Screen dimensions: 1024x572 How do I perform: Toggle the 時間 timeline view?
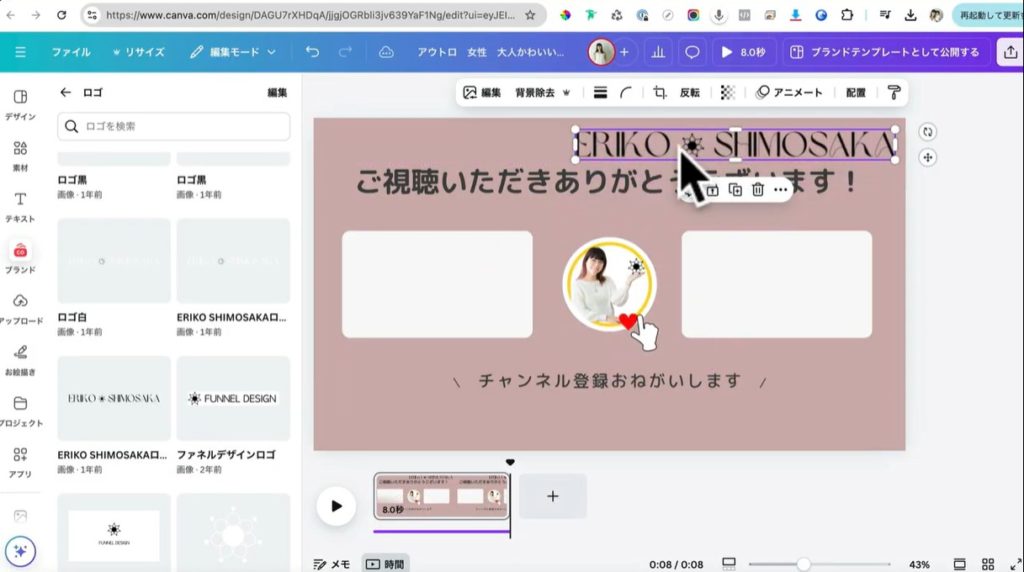coord(385,564)
